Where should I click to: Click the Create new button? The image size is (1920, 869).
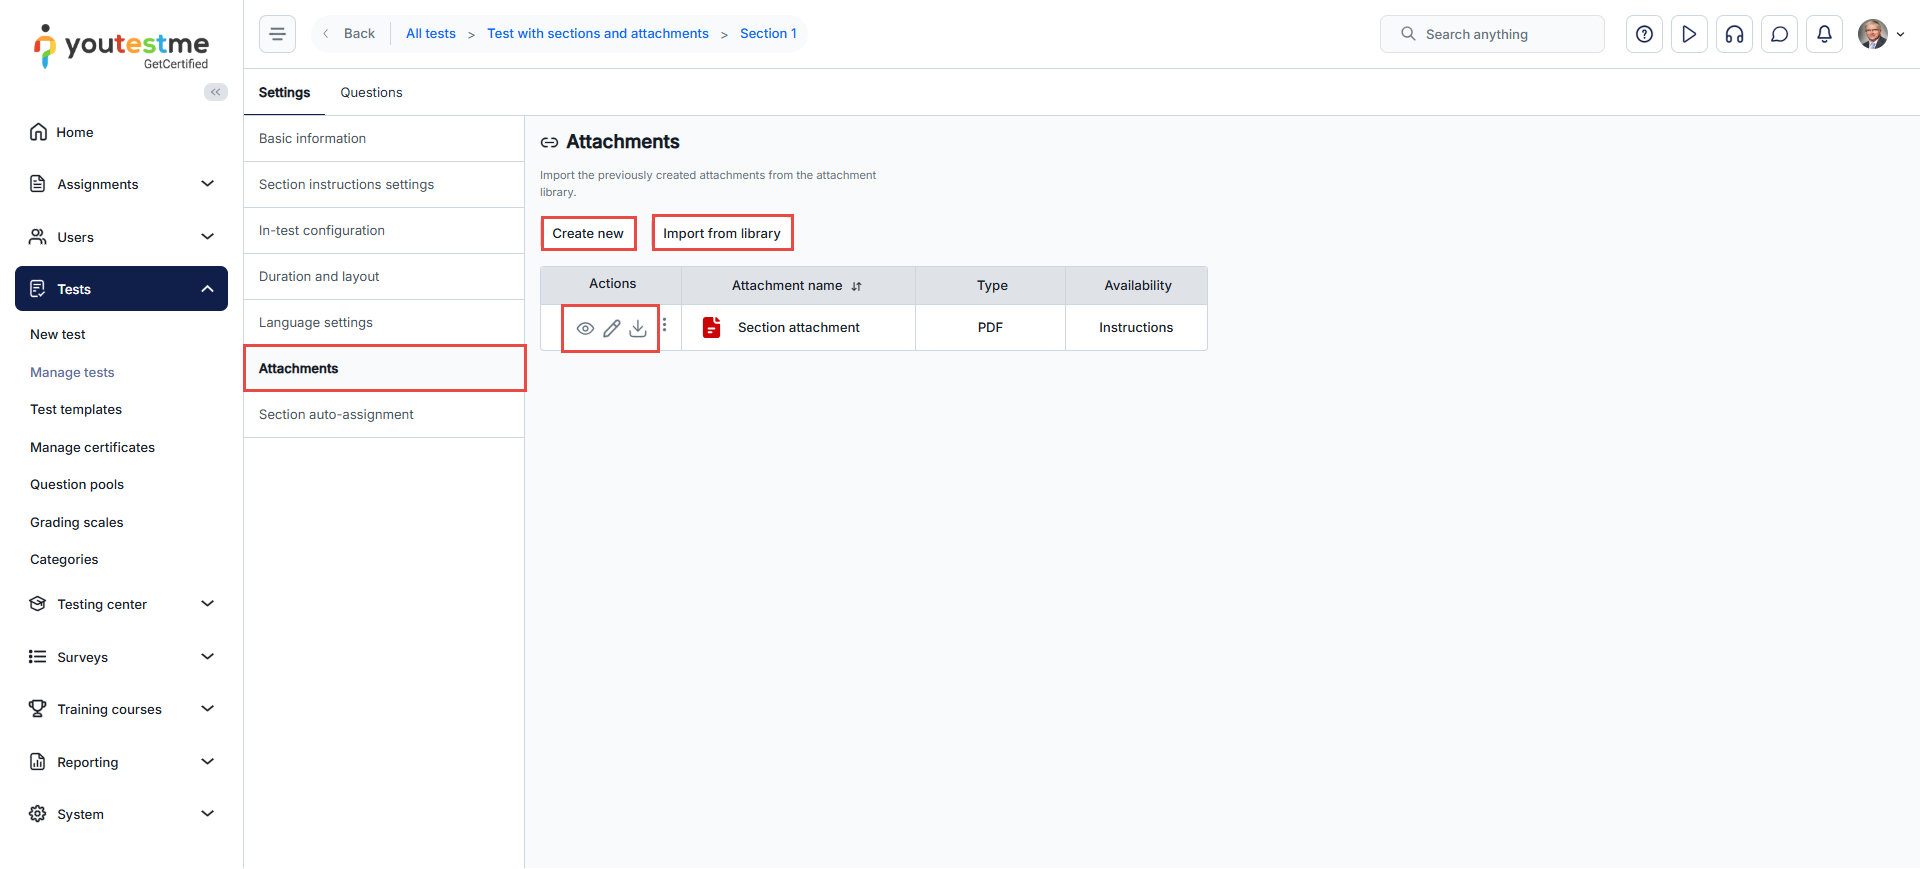[588, 233]
